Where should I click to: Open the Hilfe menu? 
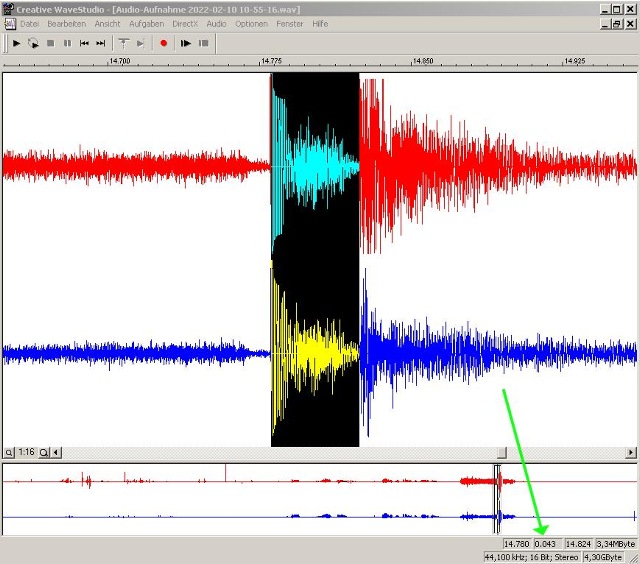320,24
